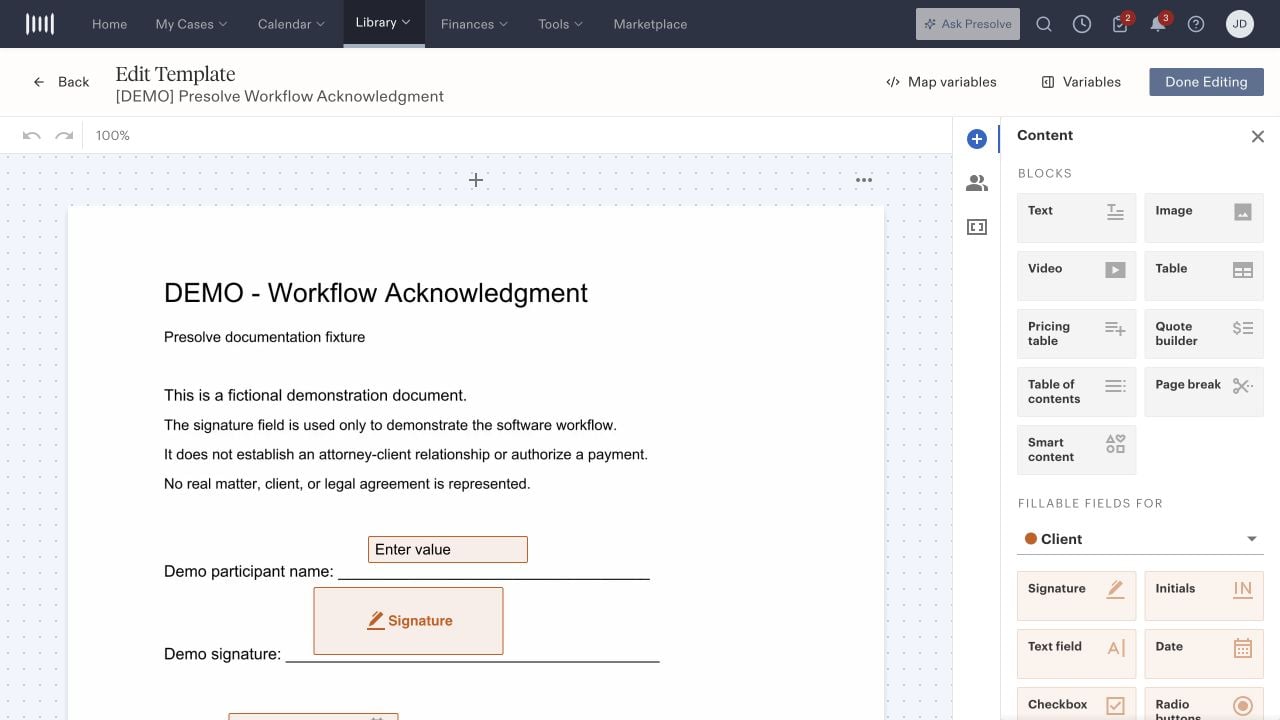Add a Text block
The image size is (1280, 720).
1076,218
